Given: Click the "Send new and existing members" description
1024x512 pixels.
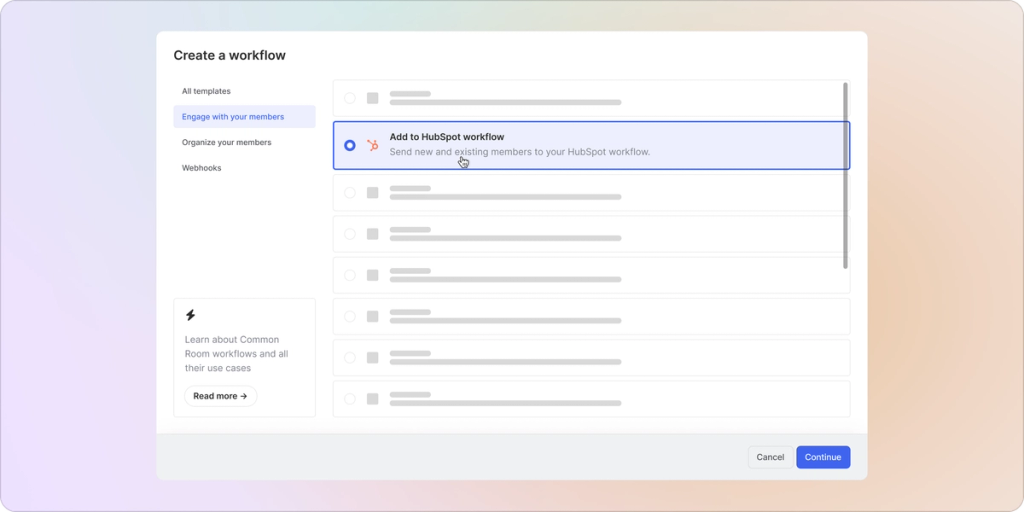Looking at the screenshot, I should 520,152.
